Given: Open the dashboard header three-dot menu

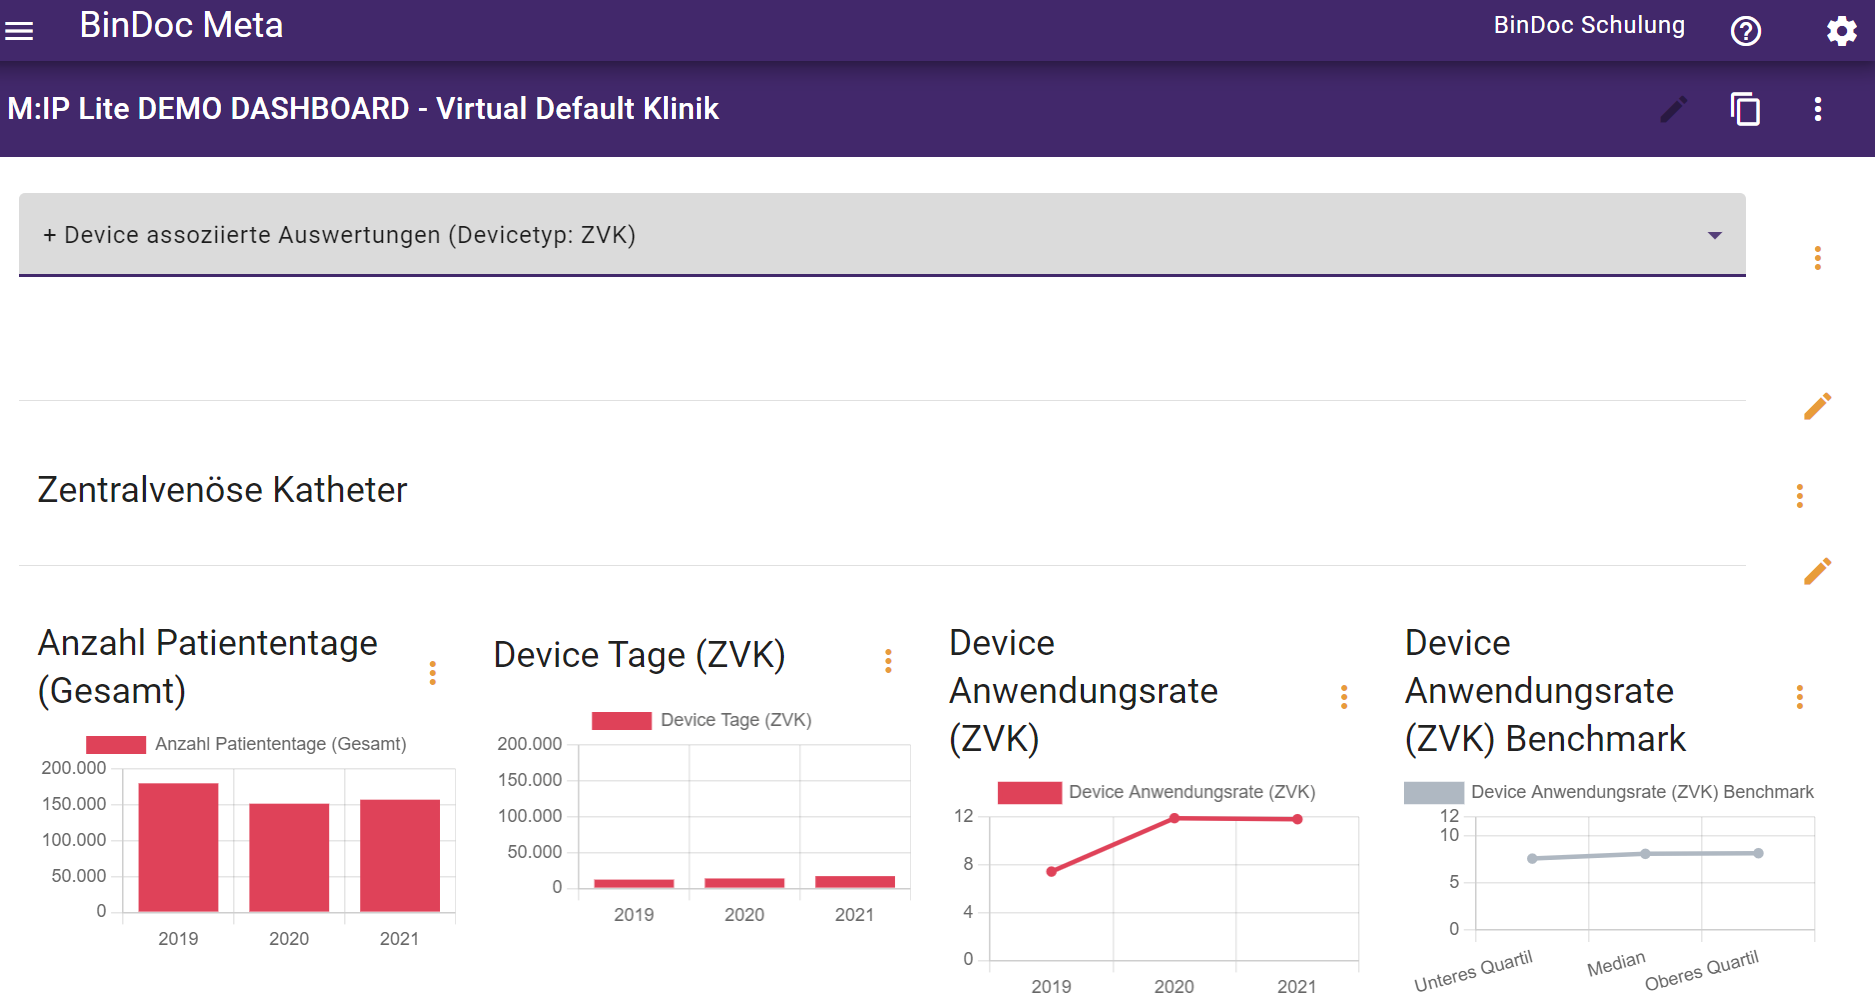Looking at the screenshot, I should (1817, 109).
